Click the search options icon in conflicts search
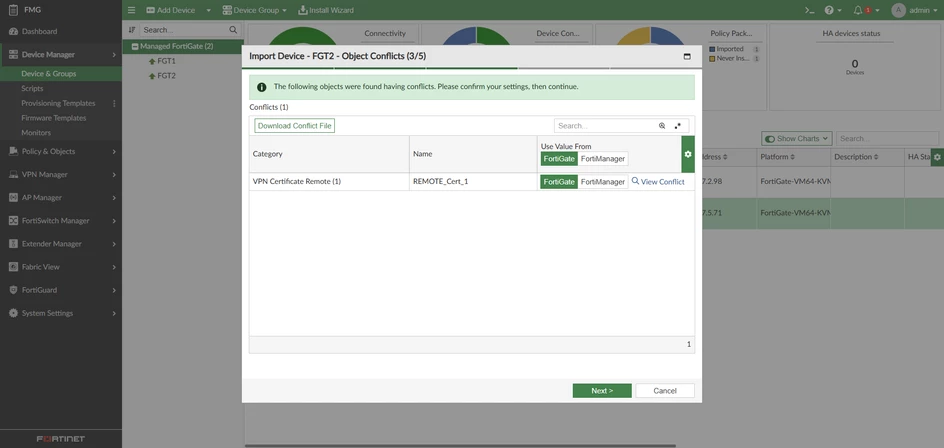Image resolution: width=944 pixels, height=448 pixels. point(677,126)
